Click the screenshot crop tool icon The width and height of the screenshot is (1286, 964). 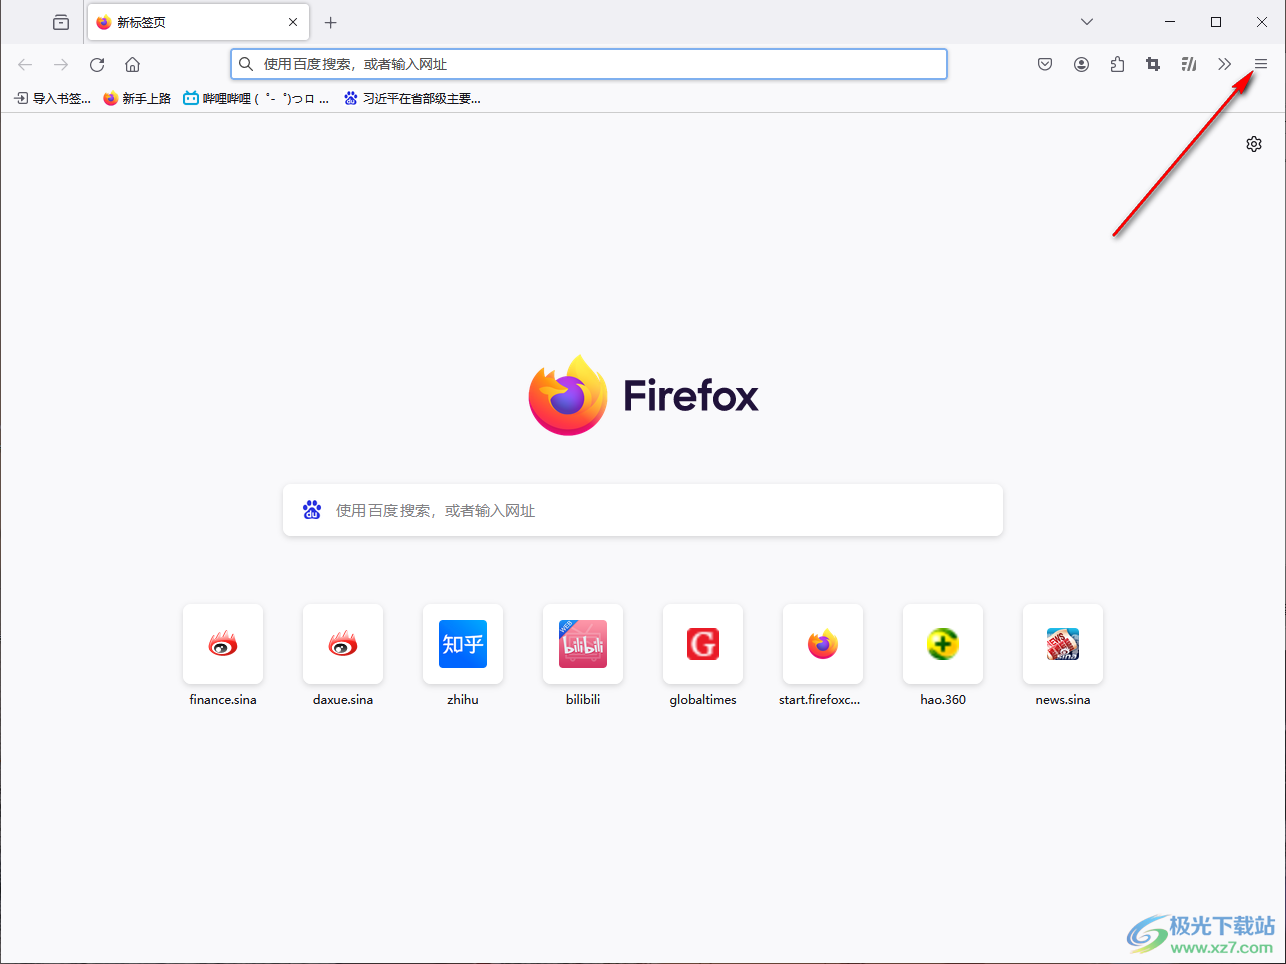1153,64
